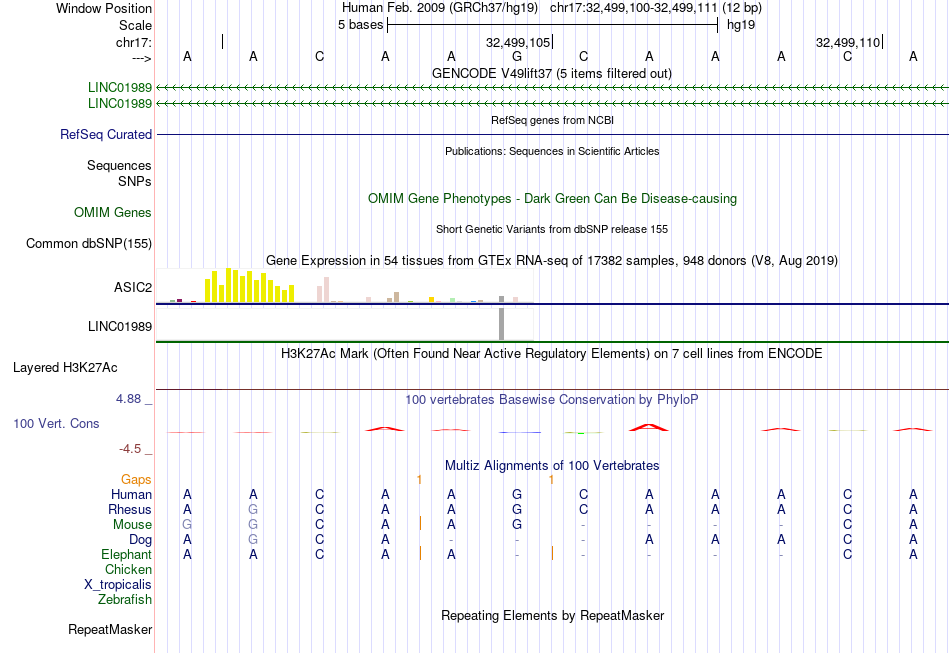Click Human Feb. 2009 (GRCh37/hg19) assembly text
The width and height of the screenshot is (950, 653).
click(440, 8)
